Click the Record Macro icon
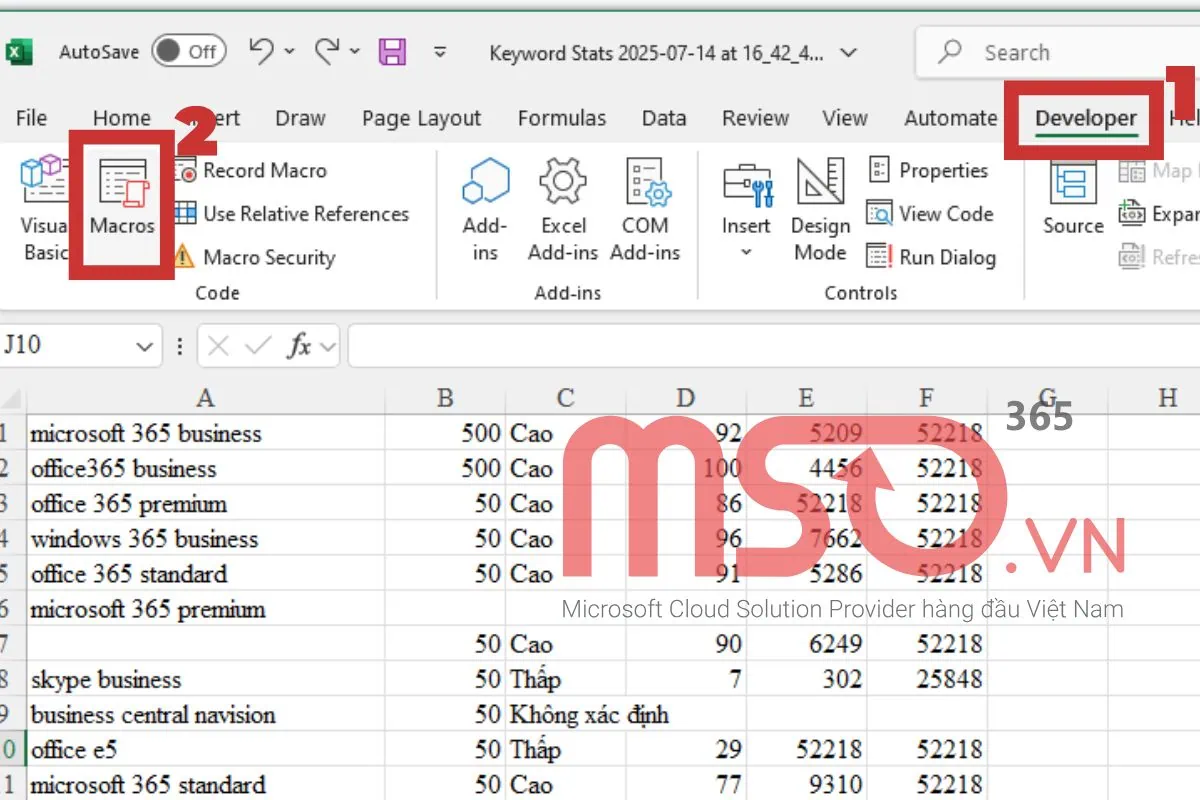Viewport: 1200px width, 800px height. (186, 171)
